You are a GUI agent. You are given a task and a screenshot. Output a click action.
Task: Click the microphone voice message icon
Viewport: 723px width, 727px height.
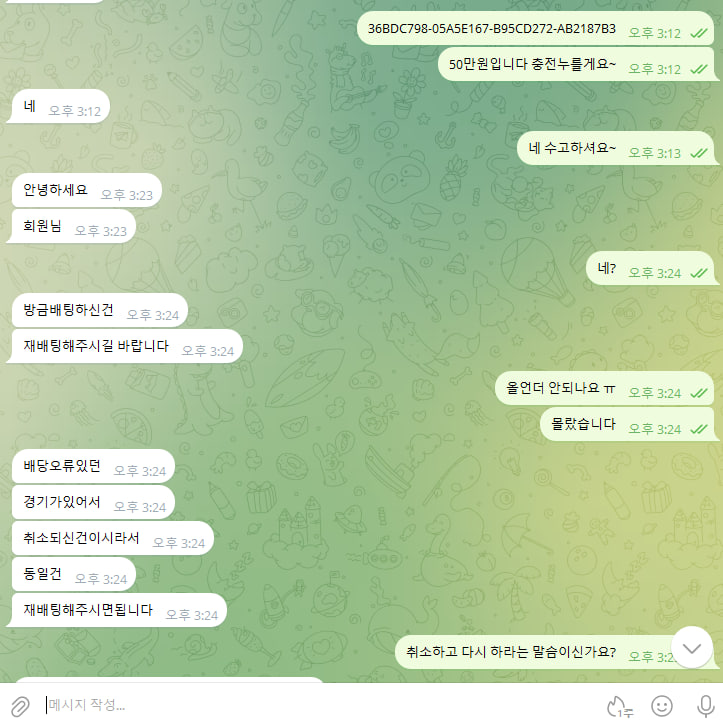pos(705,706)
